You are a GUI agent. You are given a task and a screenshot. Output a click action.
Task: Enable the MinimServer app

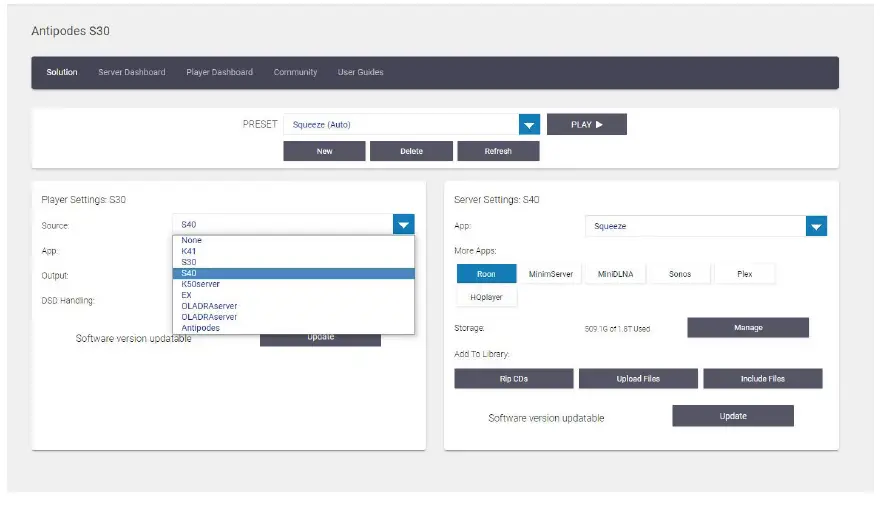click(551, 274)
